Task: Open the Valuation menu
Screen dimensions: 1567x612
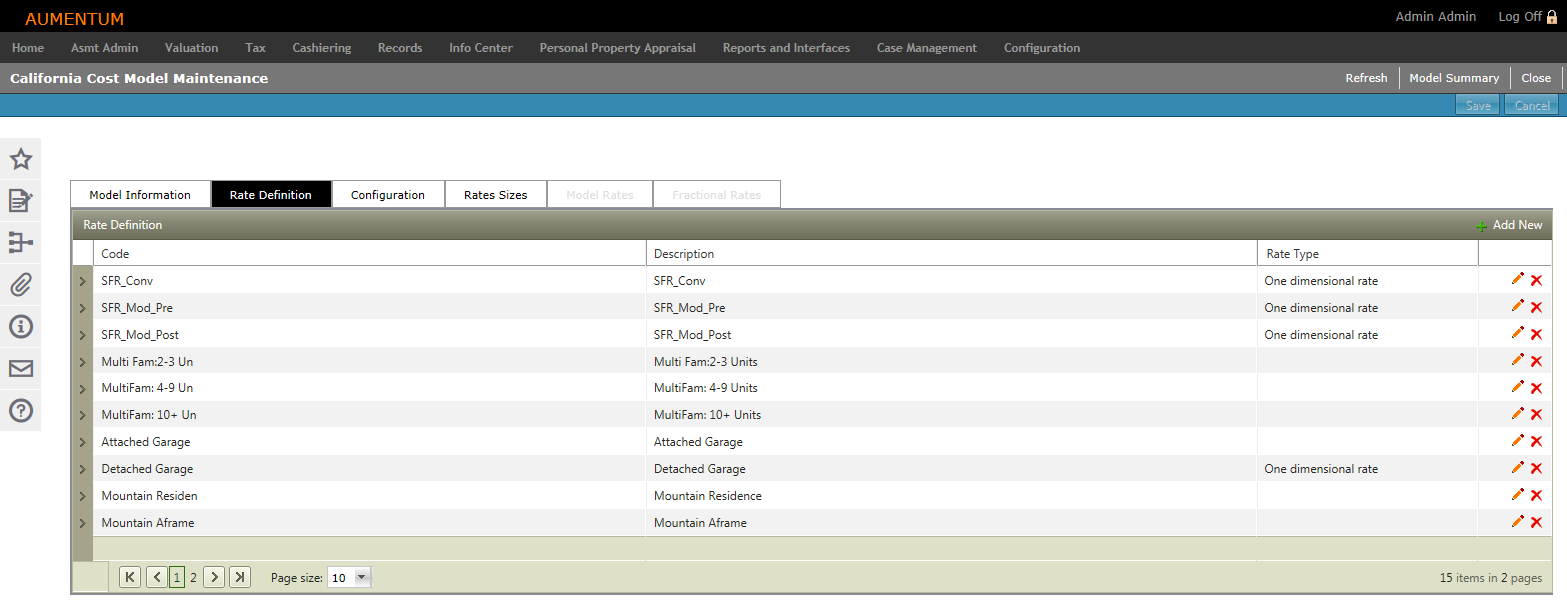Action: point(191,48)
